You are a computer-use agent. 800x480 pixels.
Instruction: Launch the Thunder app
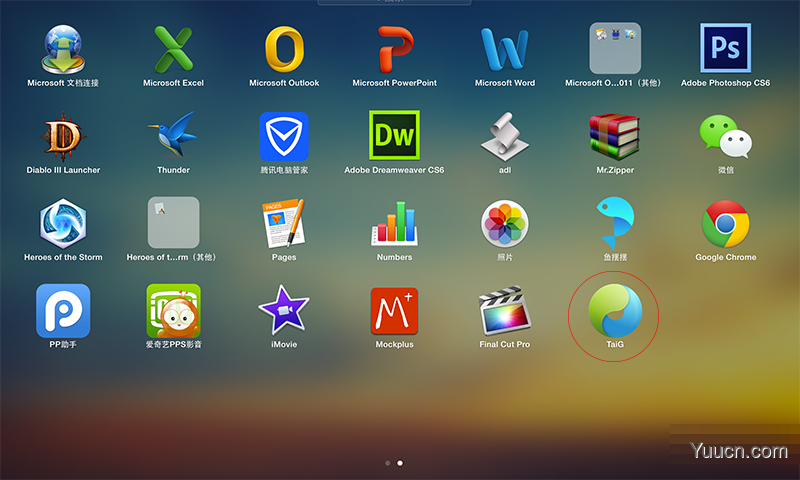coord(173,135)
